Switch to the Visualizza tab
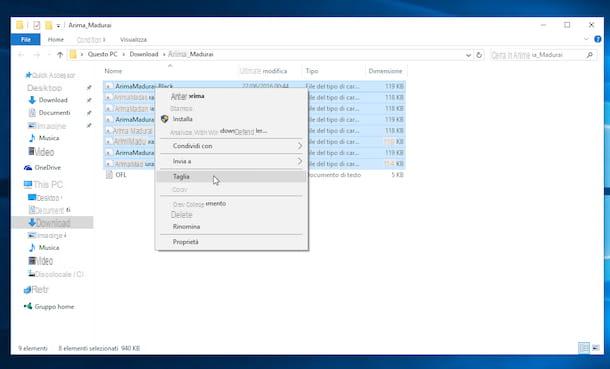 133,39
